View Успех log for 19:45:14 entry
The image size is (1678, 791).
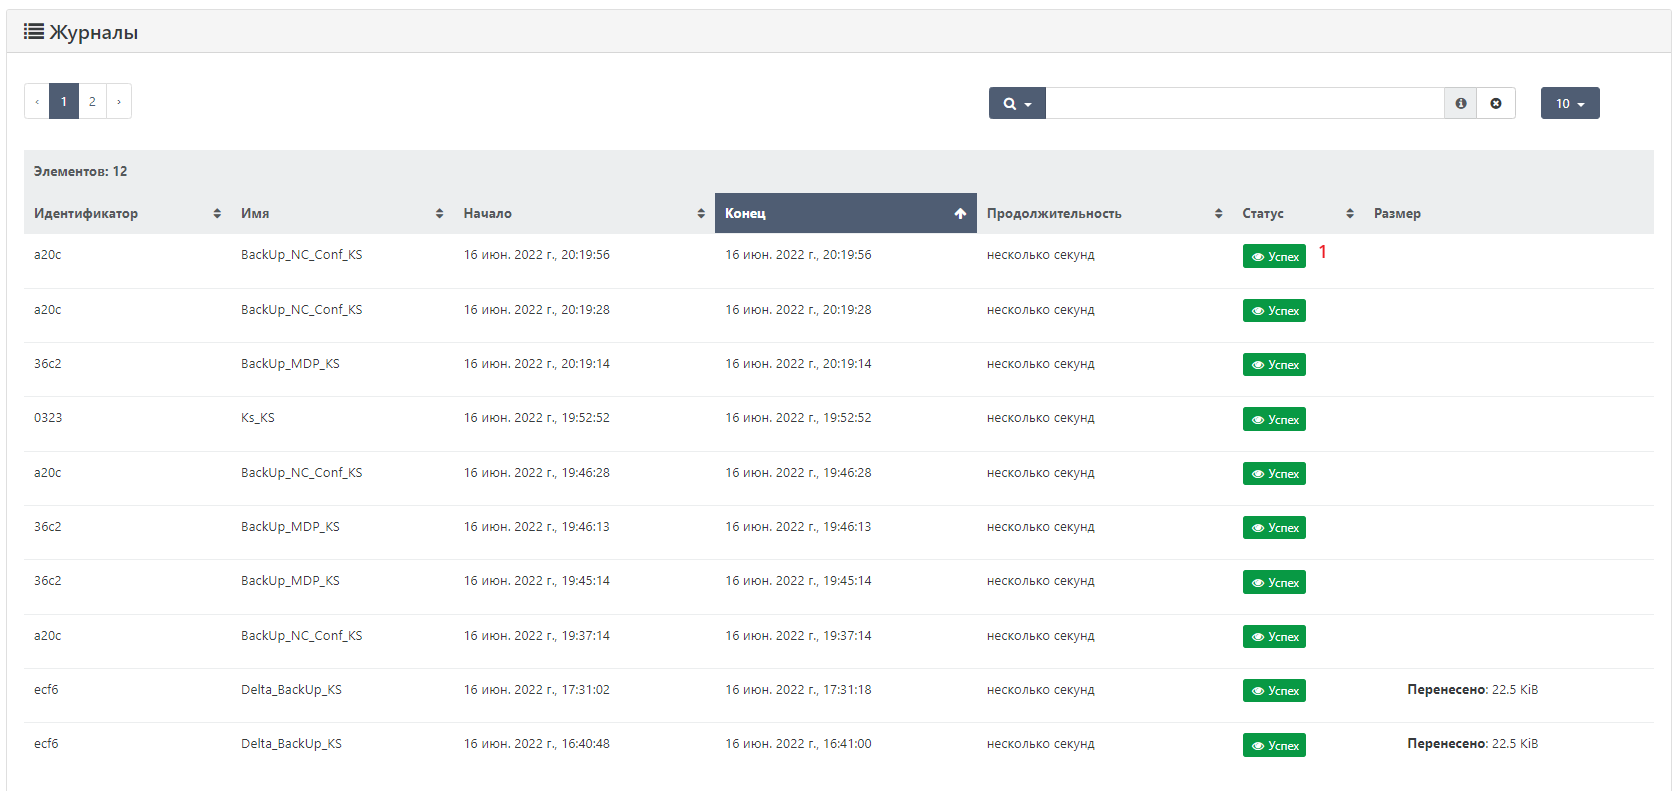click(x=1274, y=583)
